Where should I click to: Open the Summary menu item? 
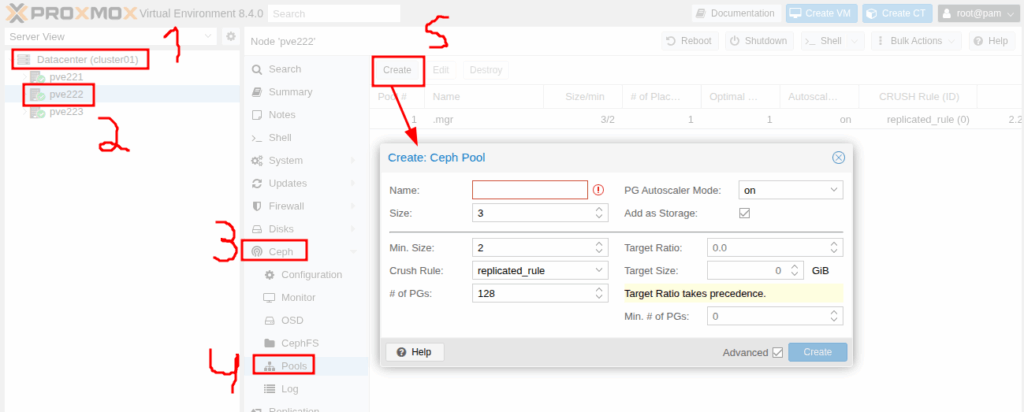pyautogui.click(x=290, y=92)
